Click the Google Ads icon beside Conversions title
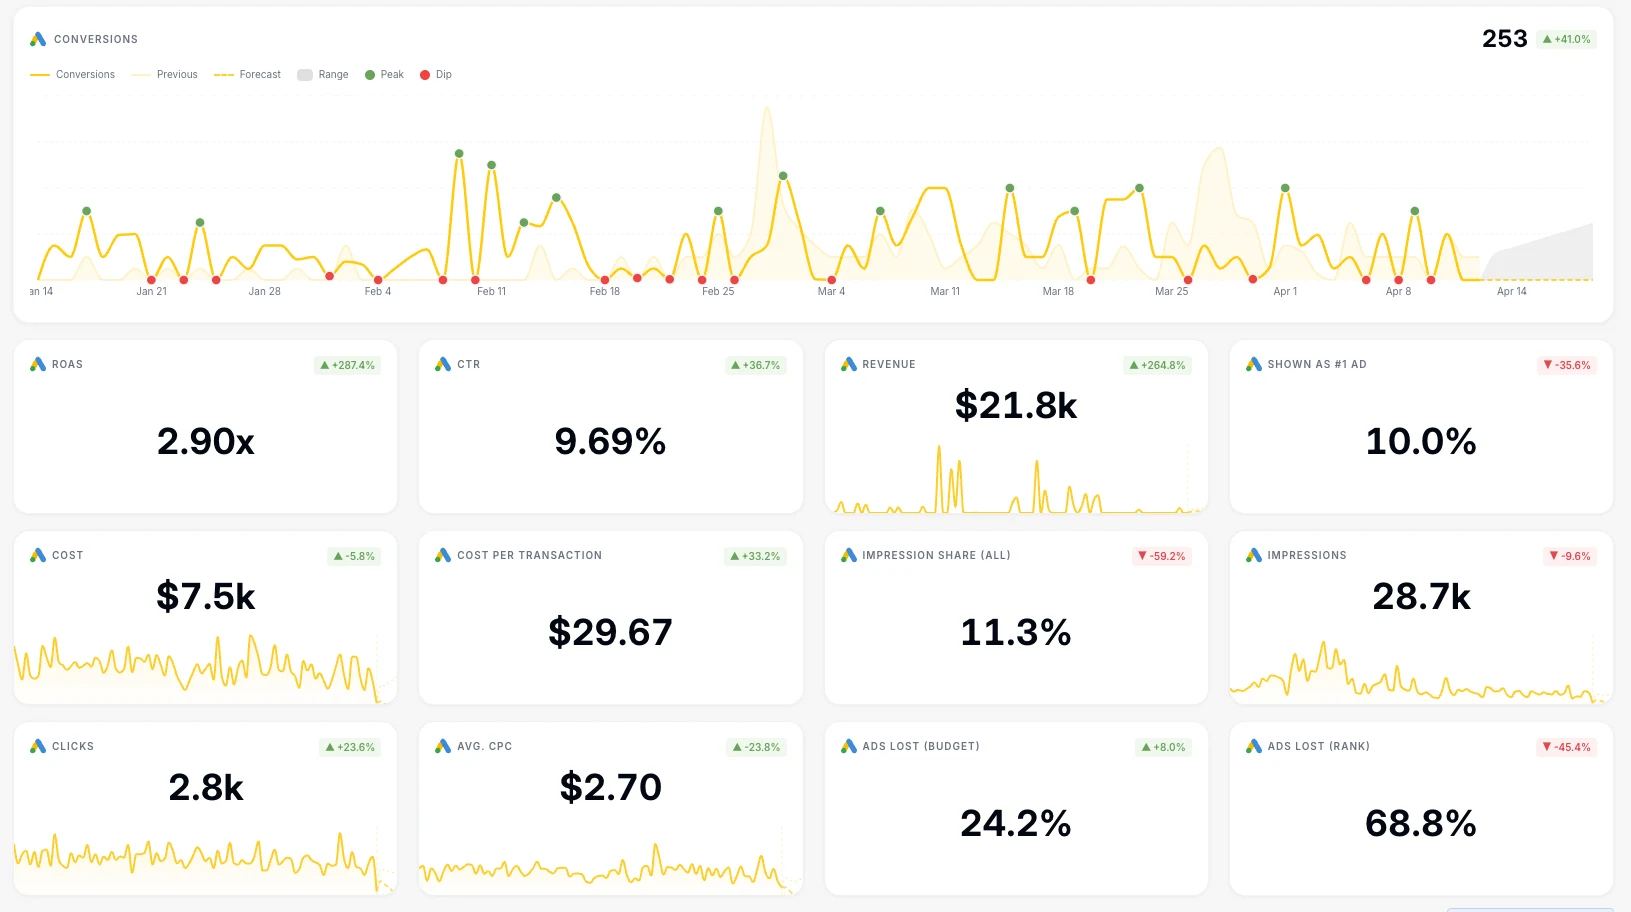The height and width of the screenshot is (912, 1631). (38, 39)
